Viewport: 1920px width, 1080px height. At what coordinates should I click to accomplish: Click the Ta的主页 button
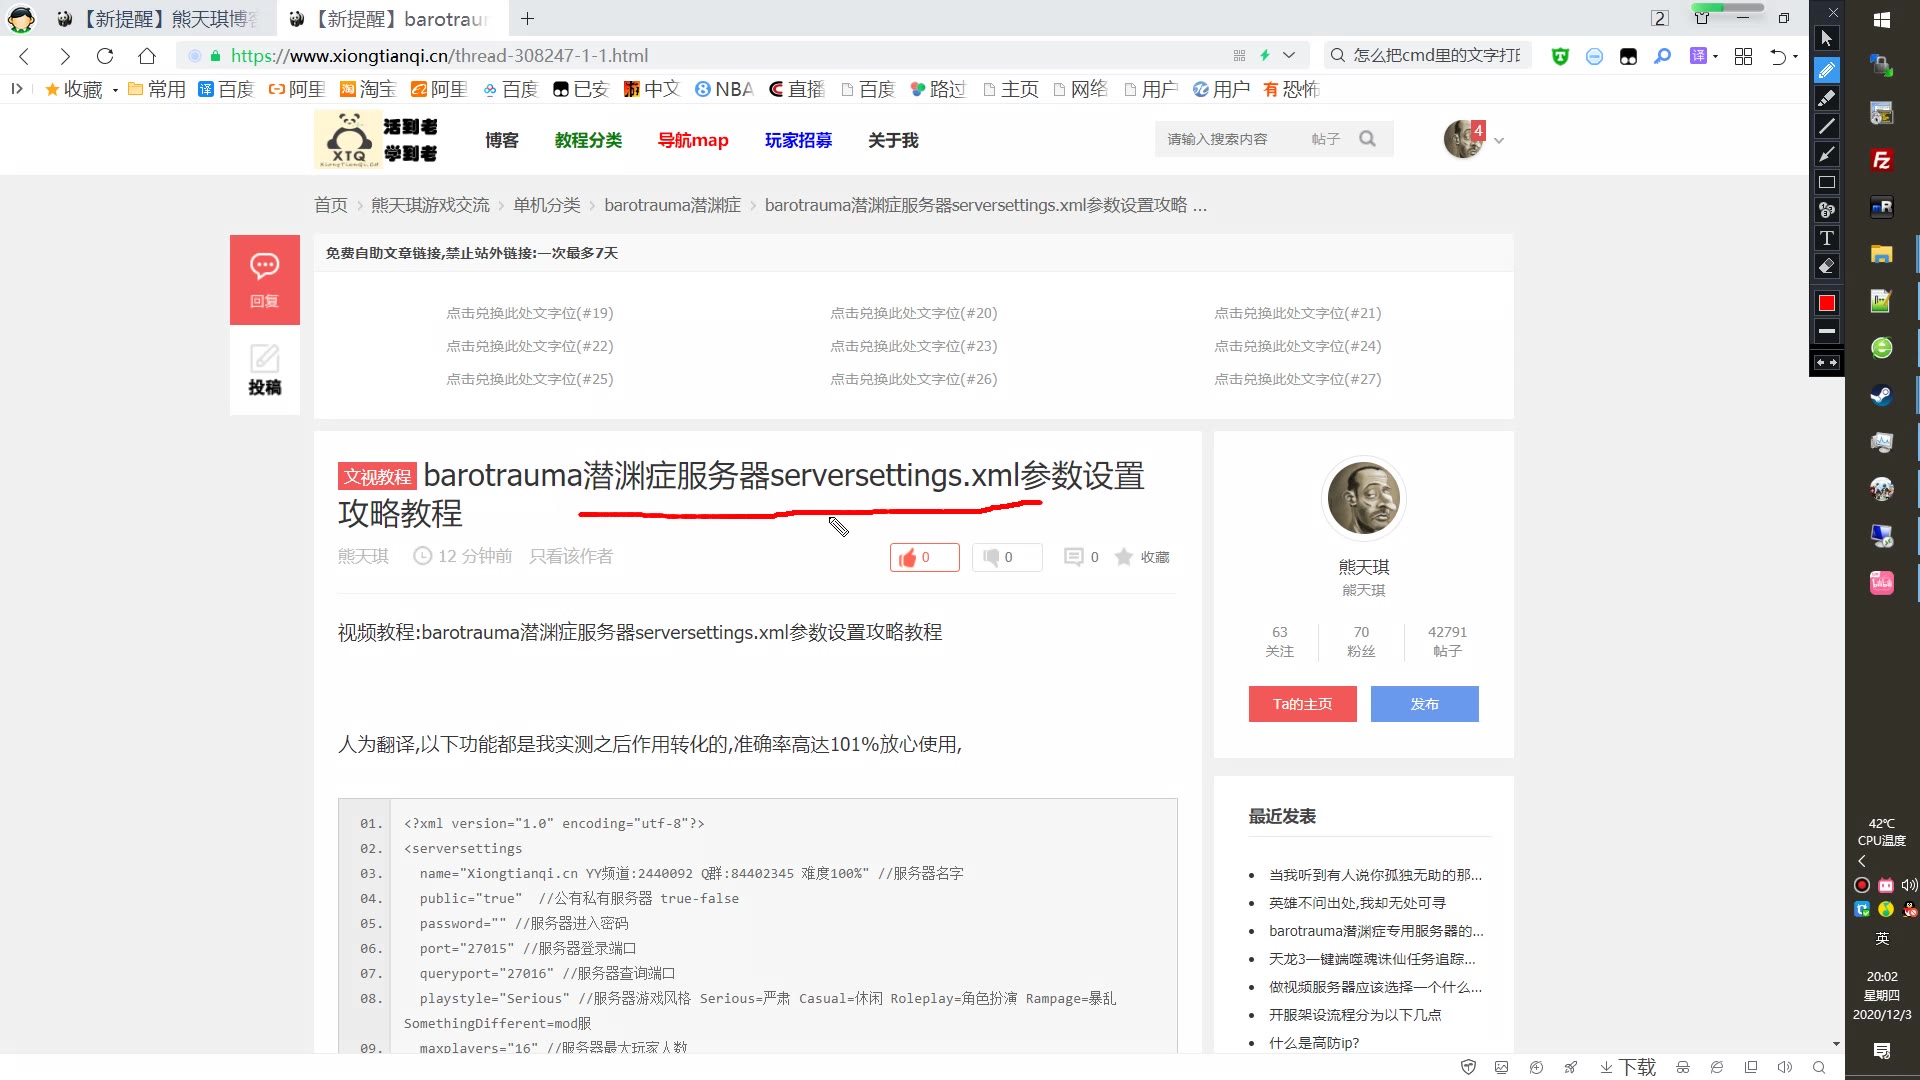pyautogui.click(x=1302, y=704)
